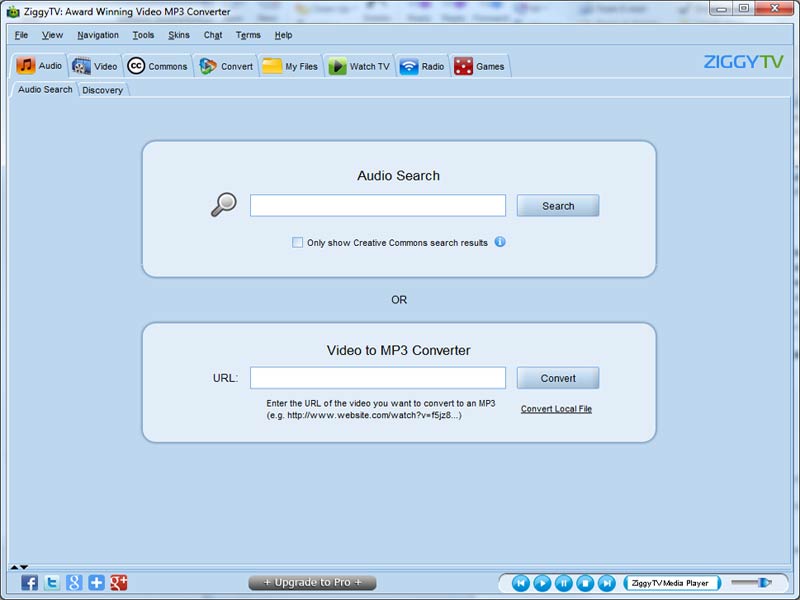
Task: Select the Watch TV tab
Action: [359, 66]
